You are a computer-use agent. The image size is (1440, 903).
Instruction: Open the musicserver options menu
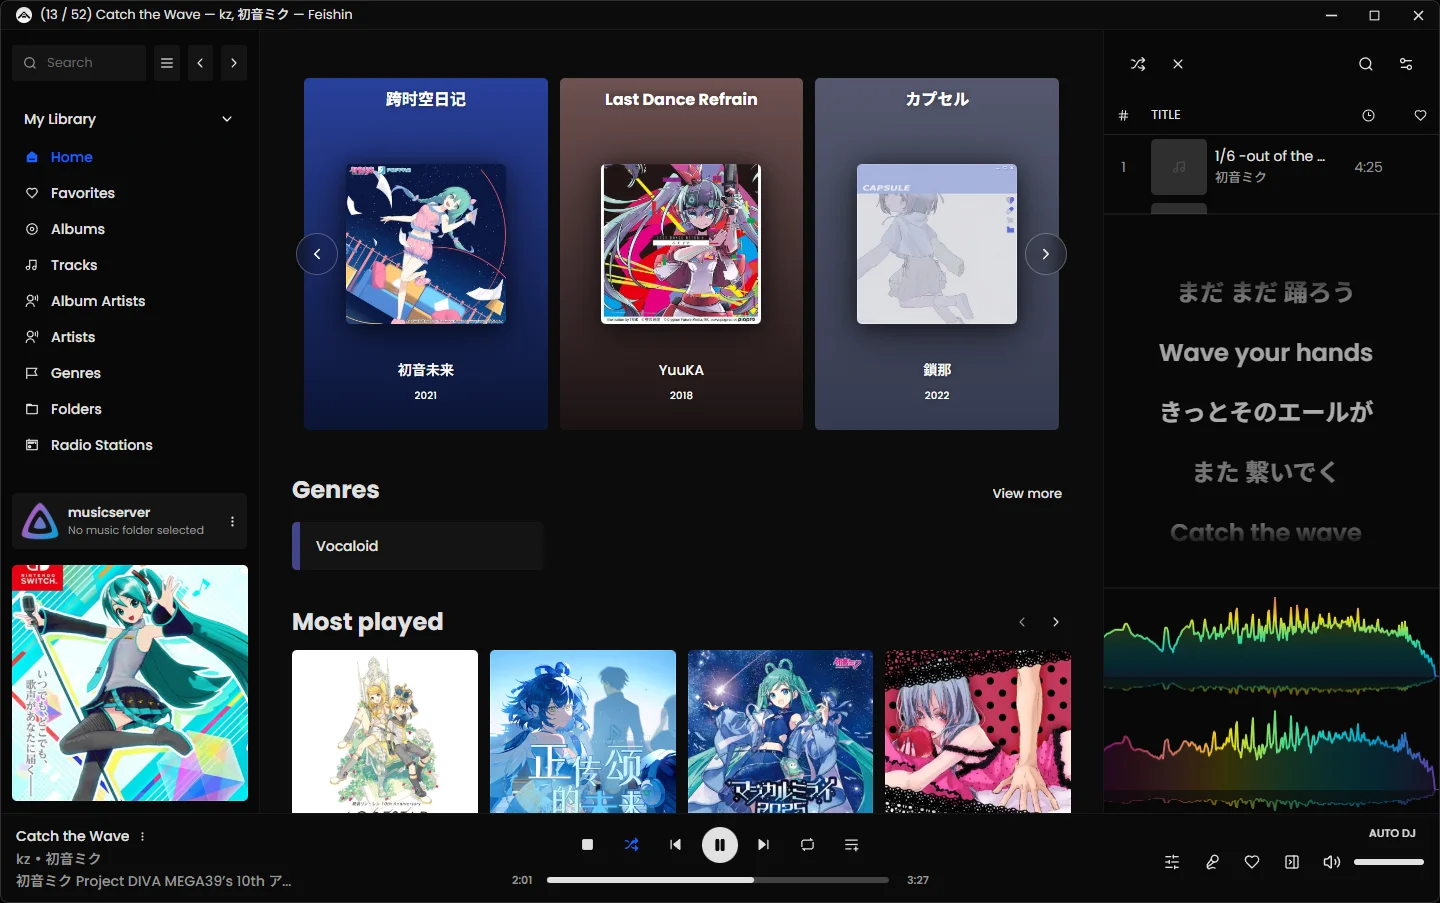pos(232,521)
